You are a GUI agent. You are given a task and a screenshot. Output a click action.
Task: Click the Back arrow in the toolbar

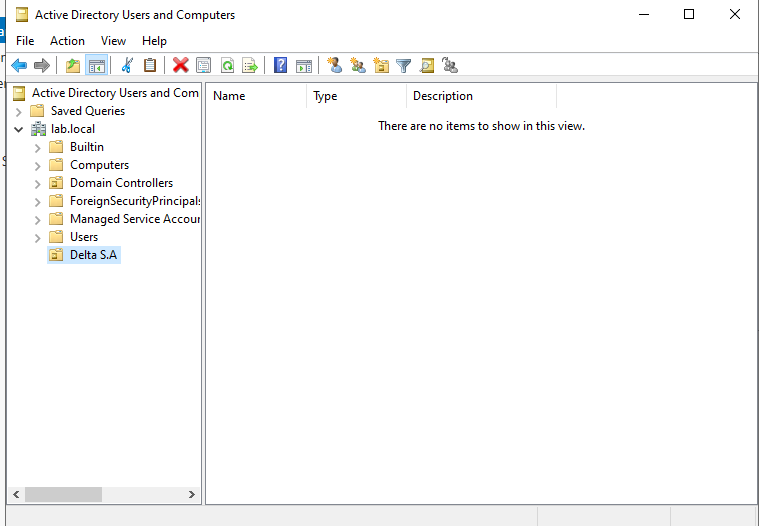click(x=19, y=66)
